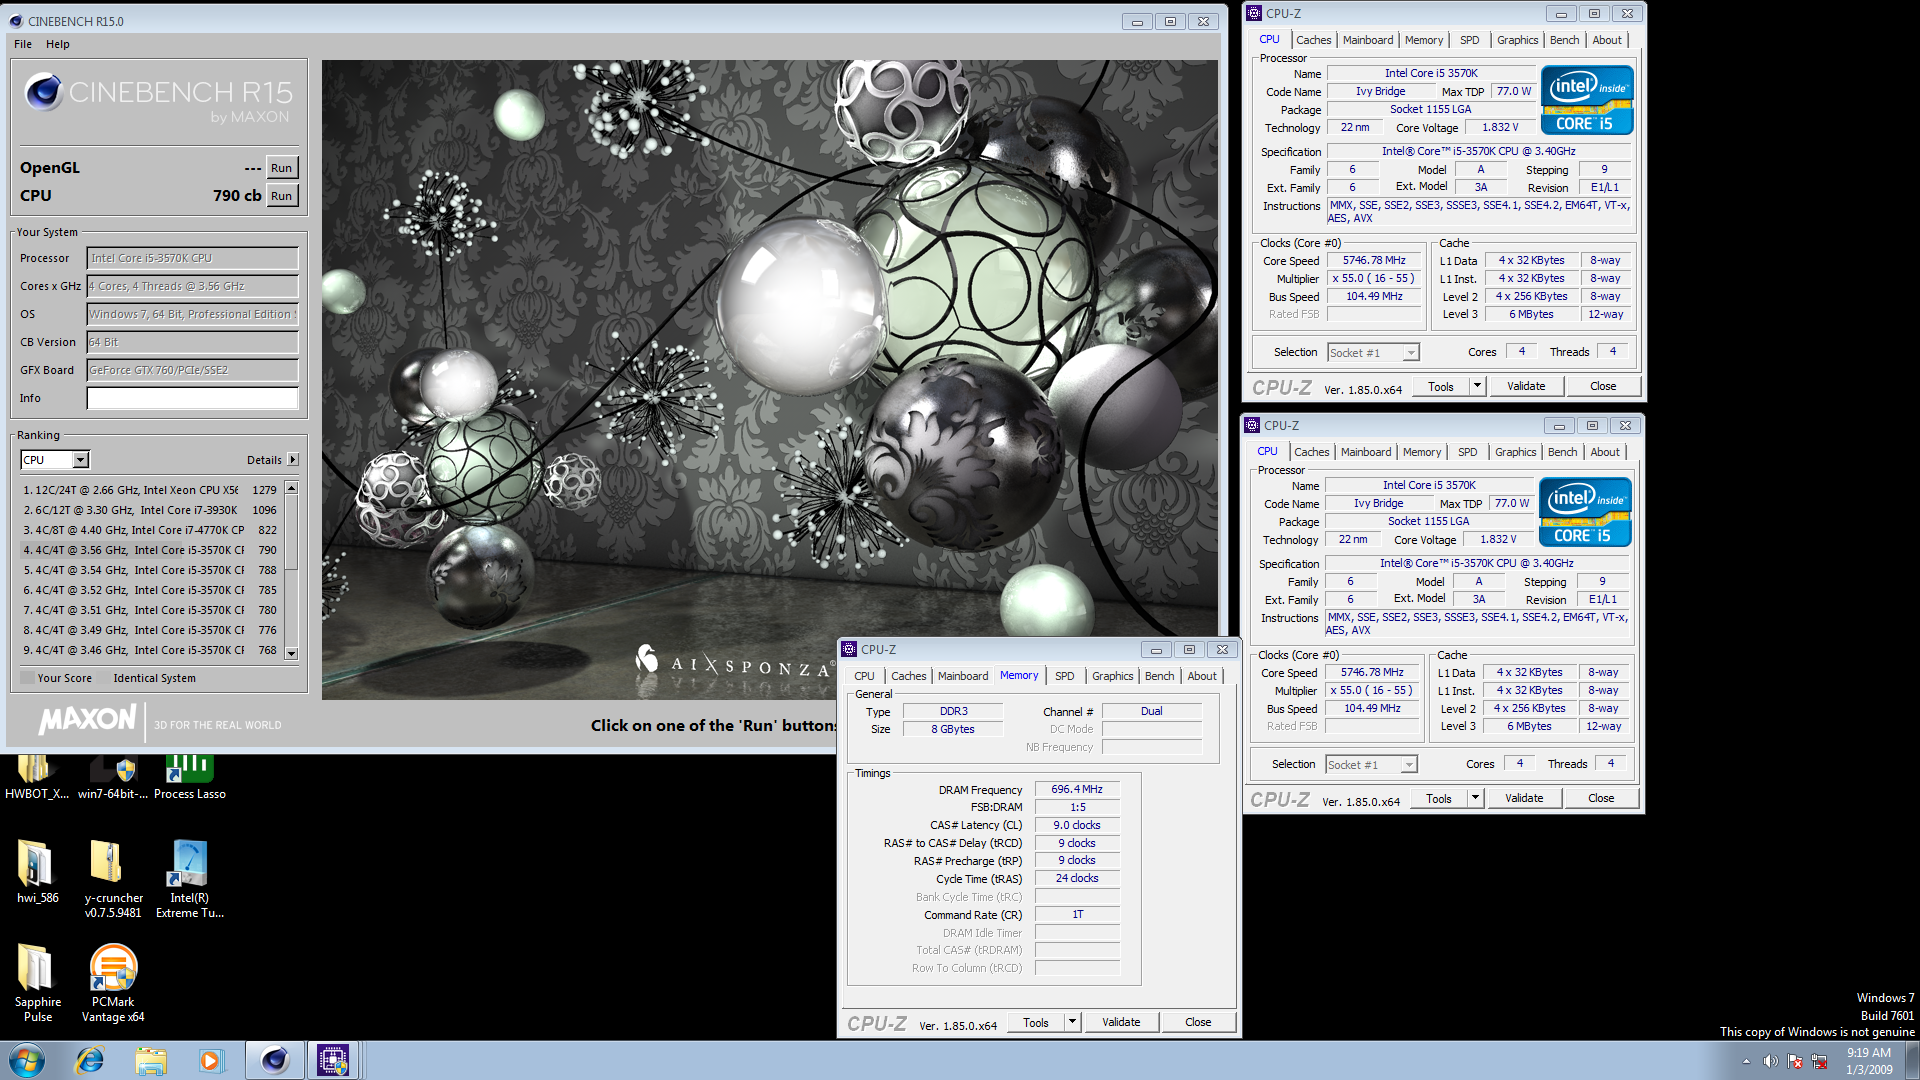This screenshot has height=1080, width=1920.
Task: Click the DRAM Frequency value 696.4 MHz
Action: 1077,789
